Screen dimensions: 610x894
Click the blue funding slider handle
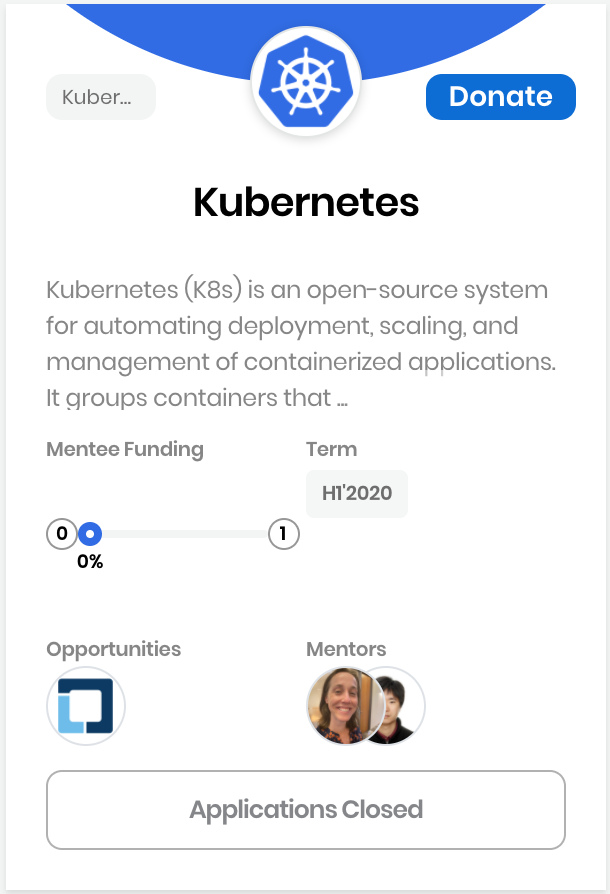pos(90,534)
